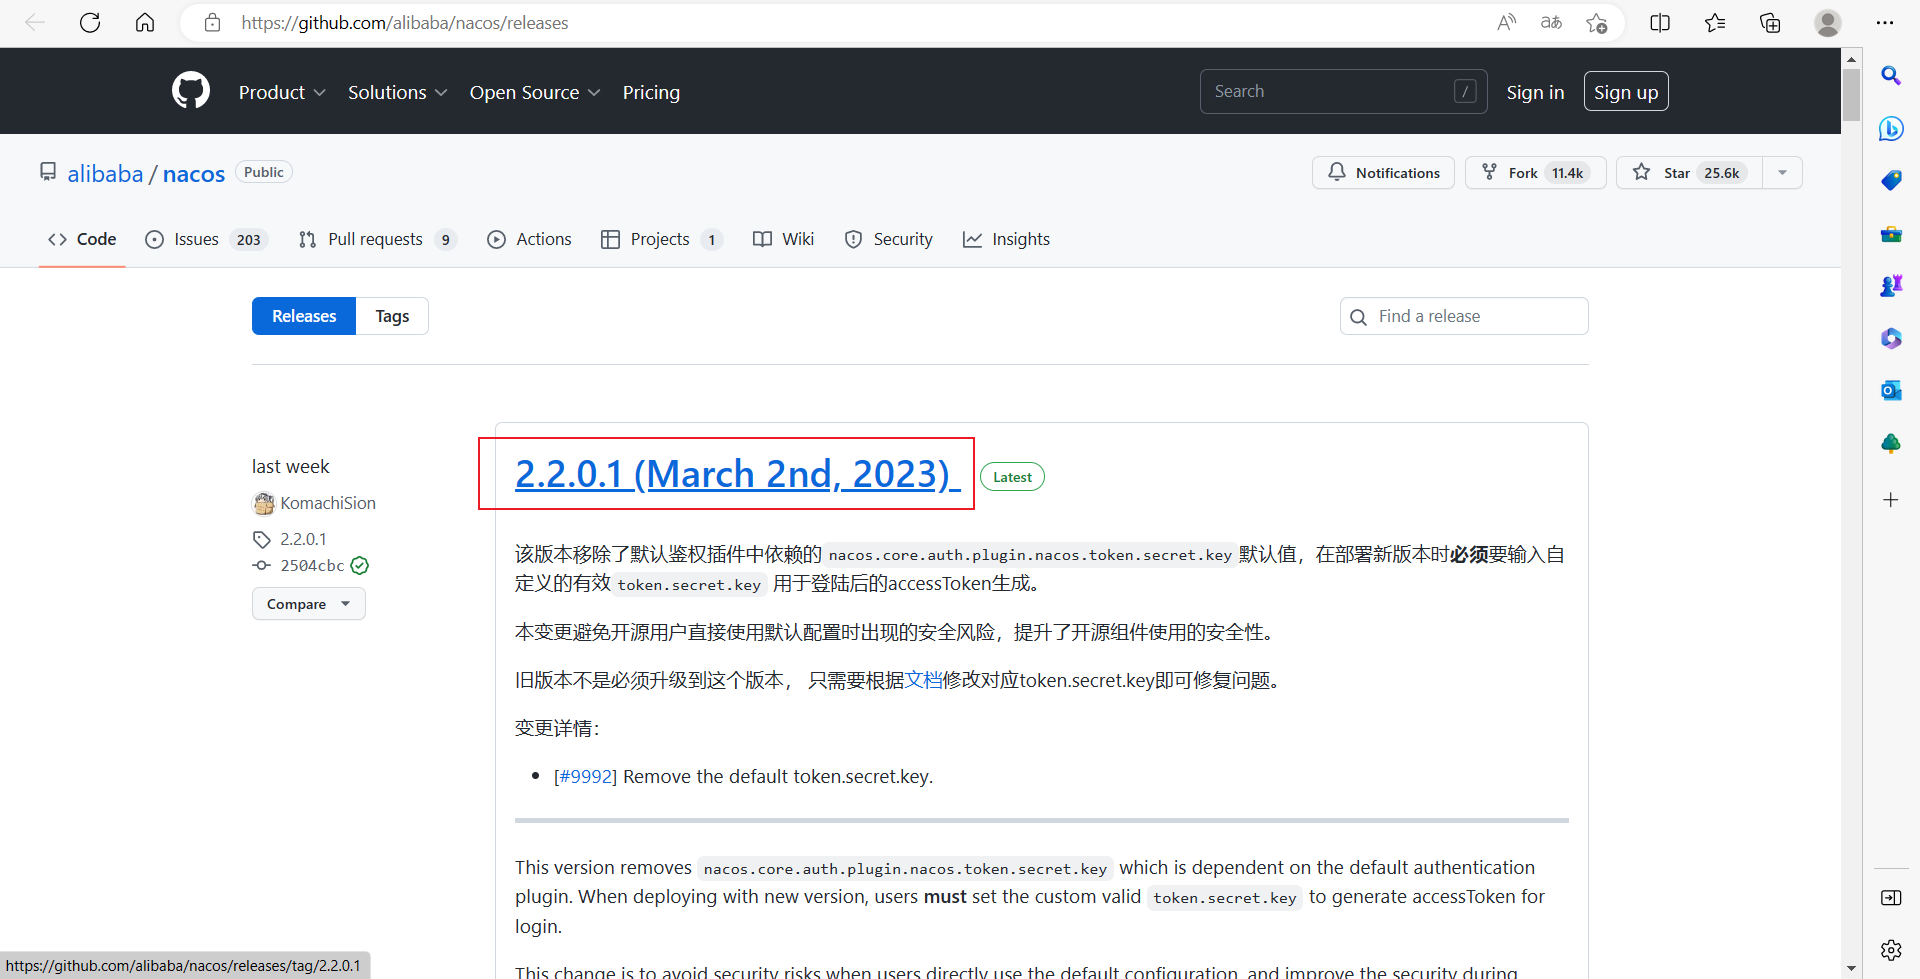The width and height of the screenshot is (1920, 979).
Task: Click the verified commit checkmark icon
Action: [360, 565]
